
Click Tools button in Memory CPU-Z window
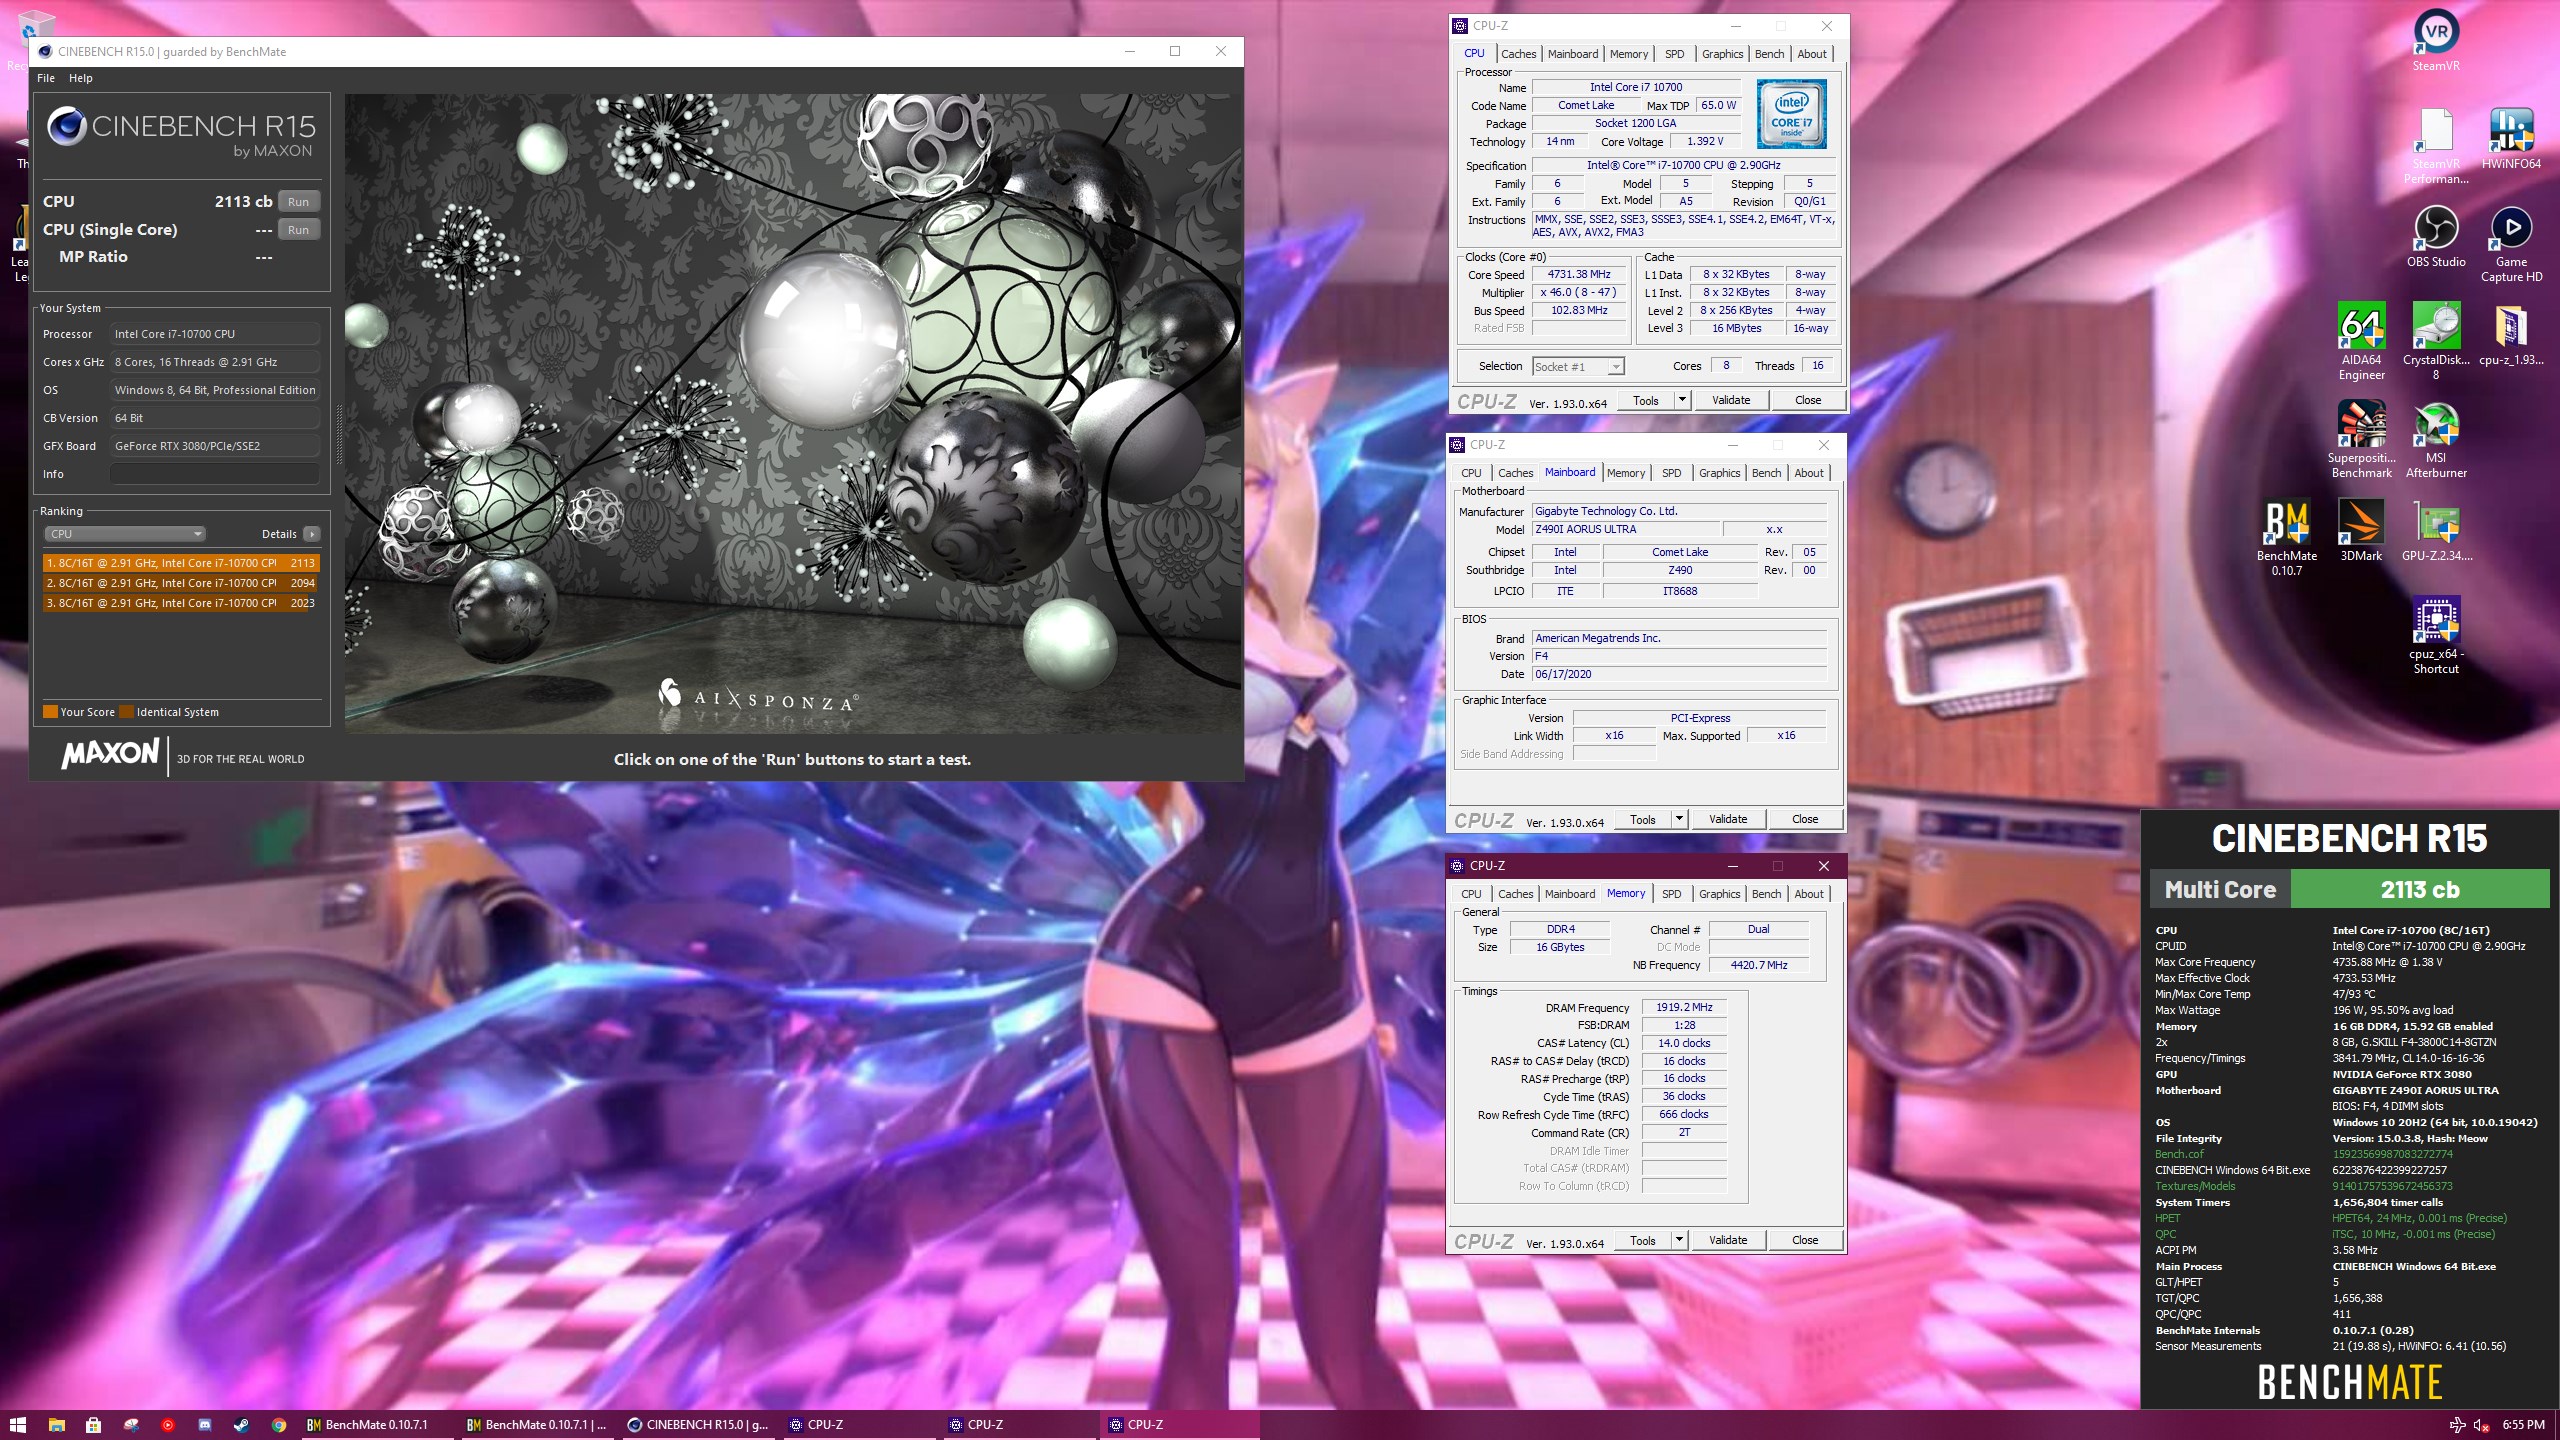click(1642, 1240)
